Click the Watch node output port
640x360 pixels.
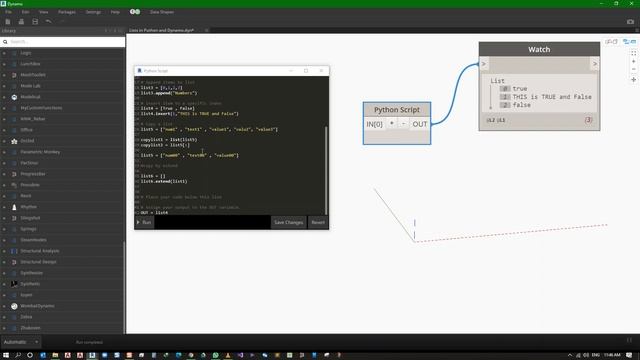595,64
